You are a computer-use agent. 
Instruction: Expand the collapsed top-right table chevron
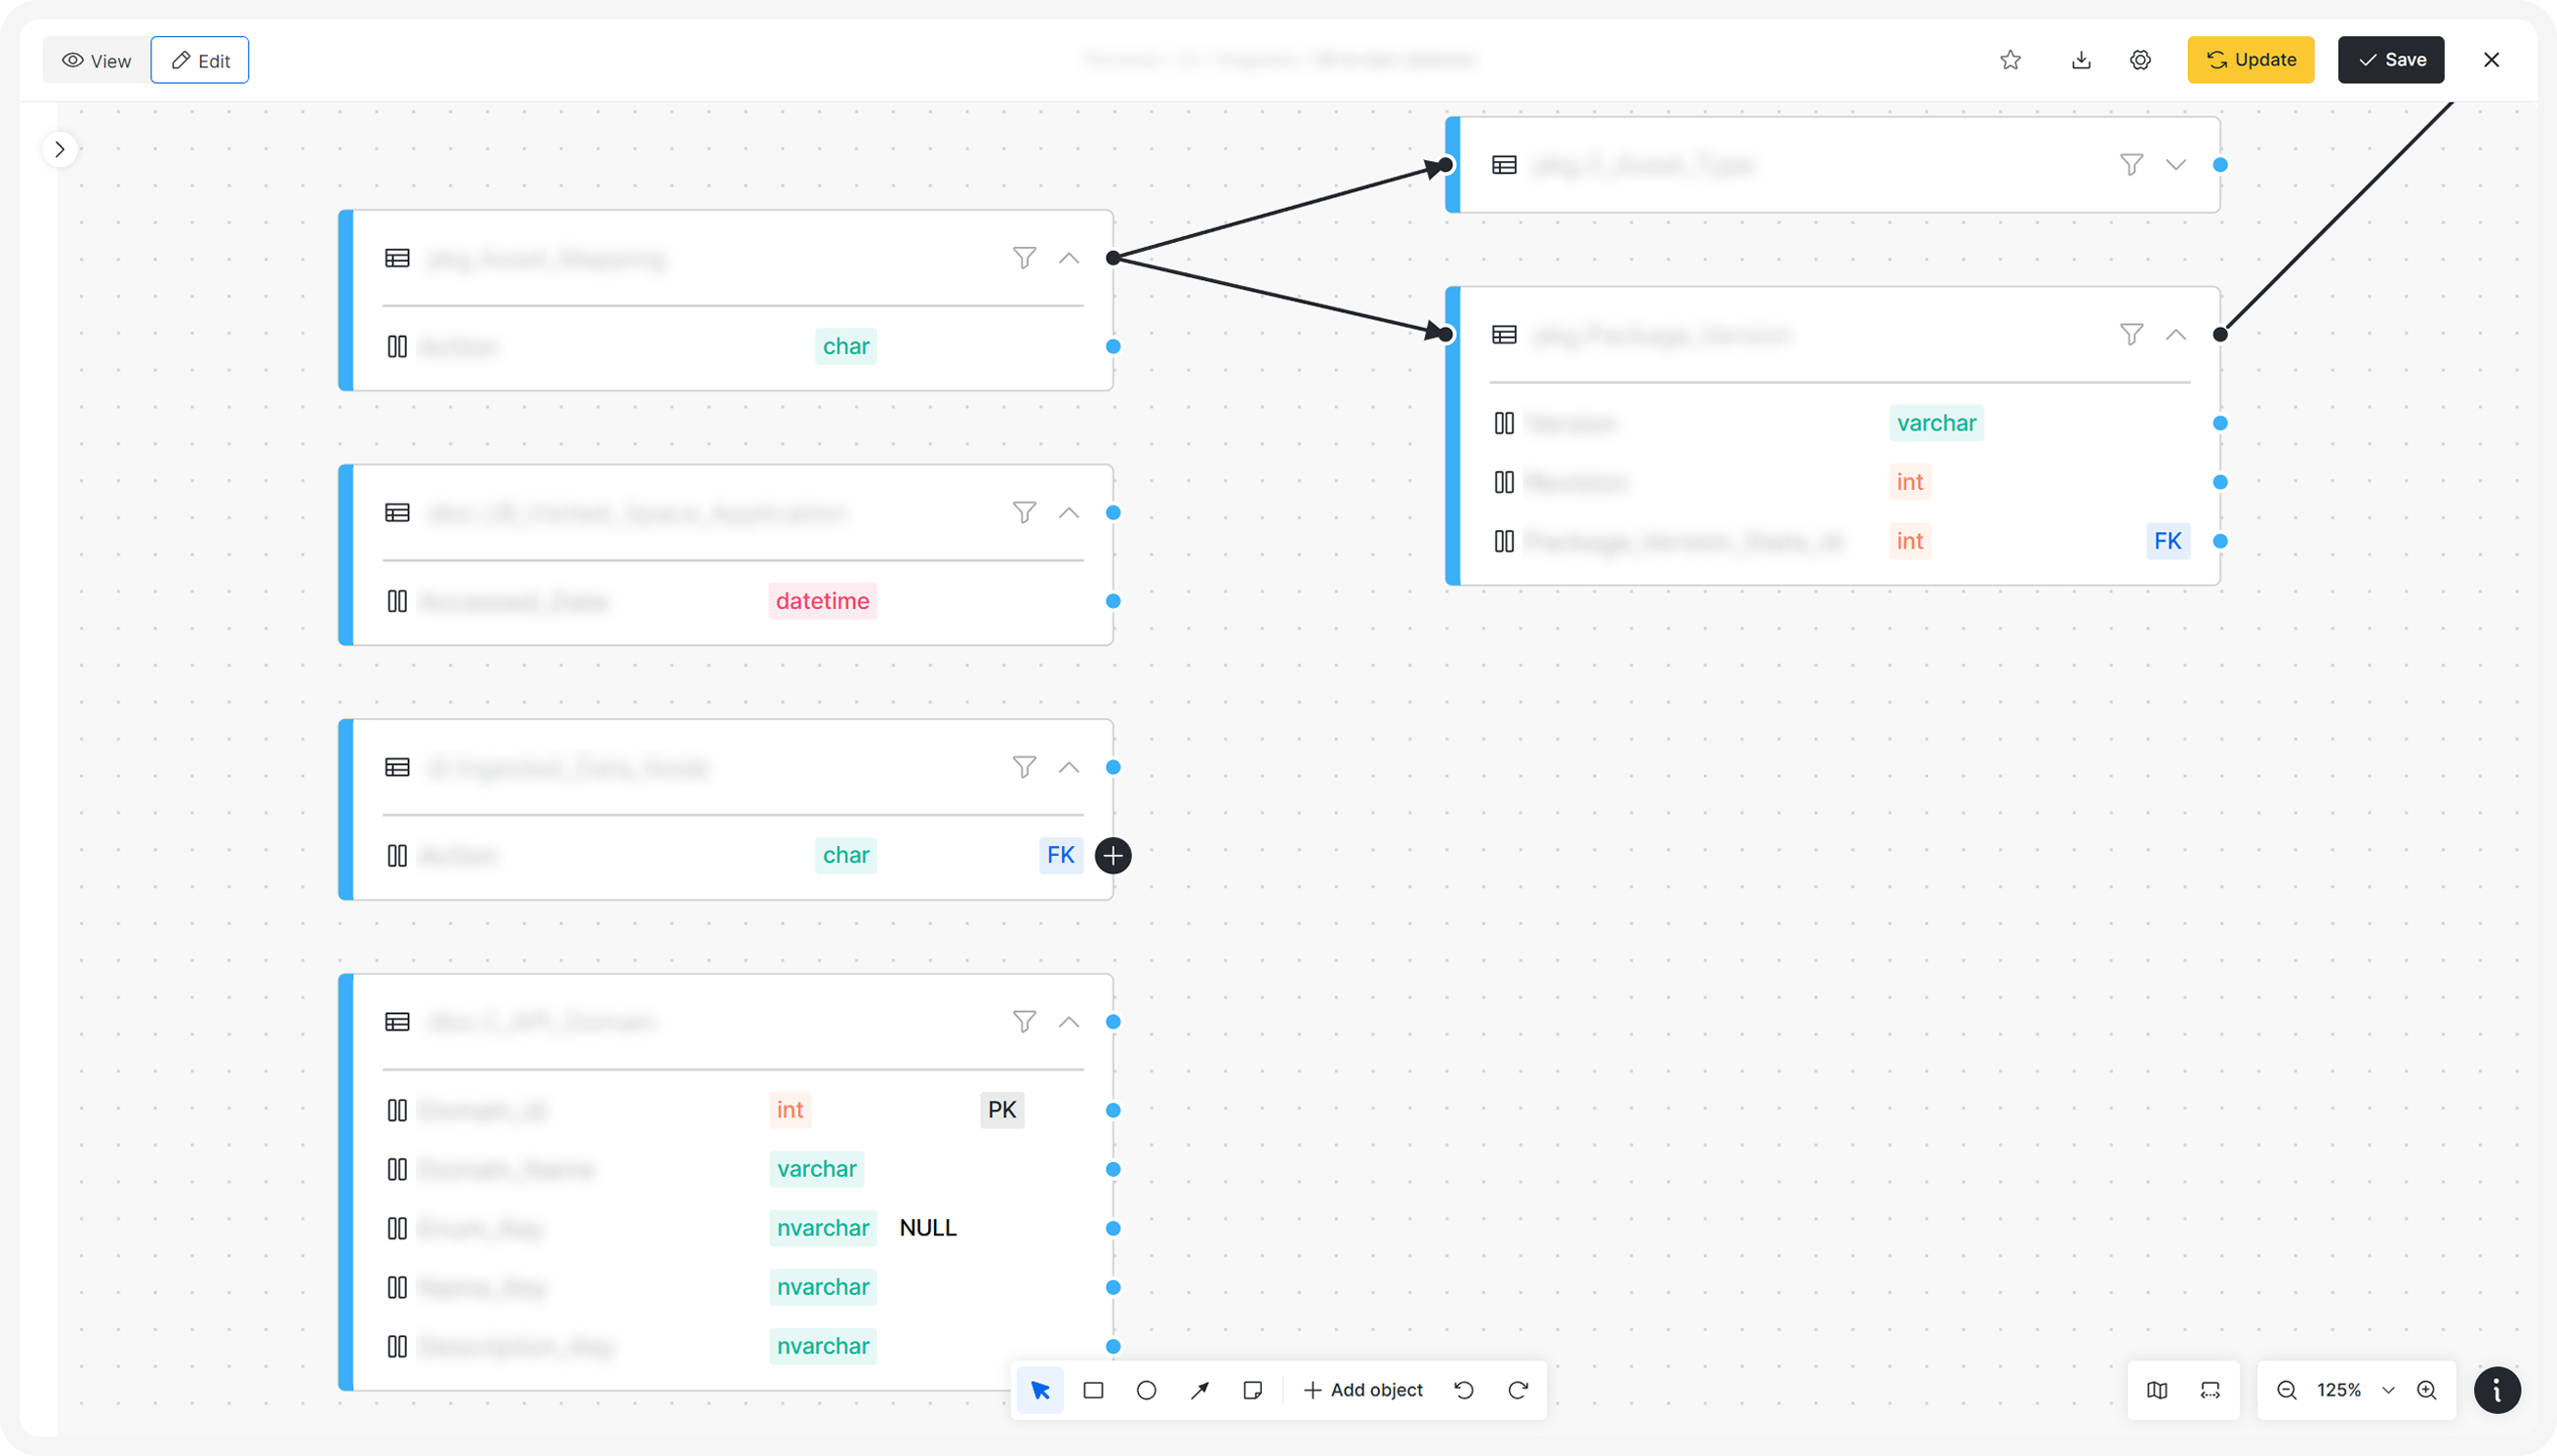tap(2176, 165)
